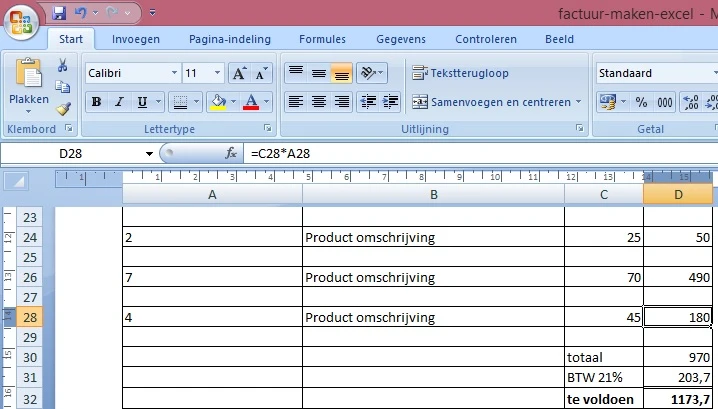Apply percent style to the cell

pos(642,102)
